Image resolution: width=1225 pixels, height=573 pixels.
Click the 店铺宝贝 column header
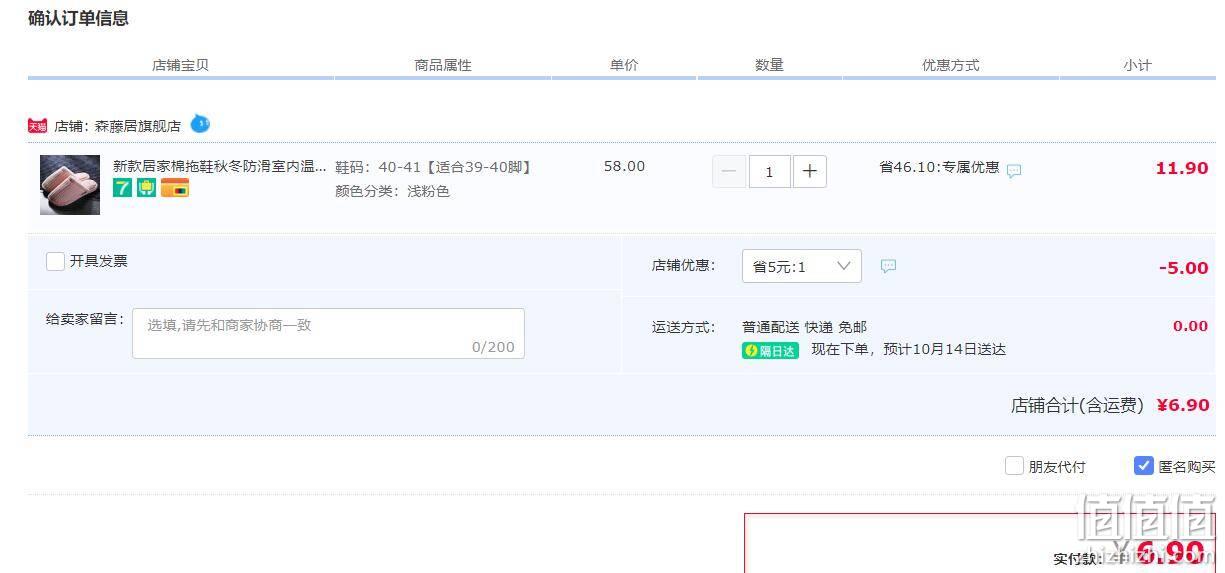180,65
